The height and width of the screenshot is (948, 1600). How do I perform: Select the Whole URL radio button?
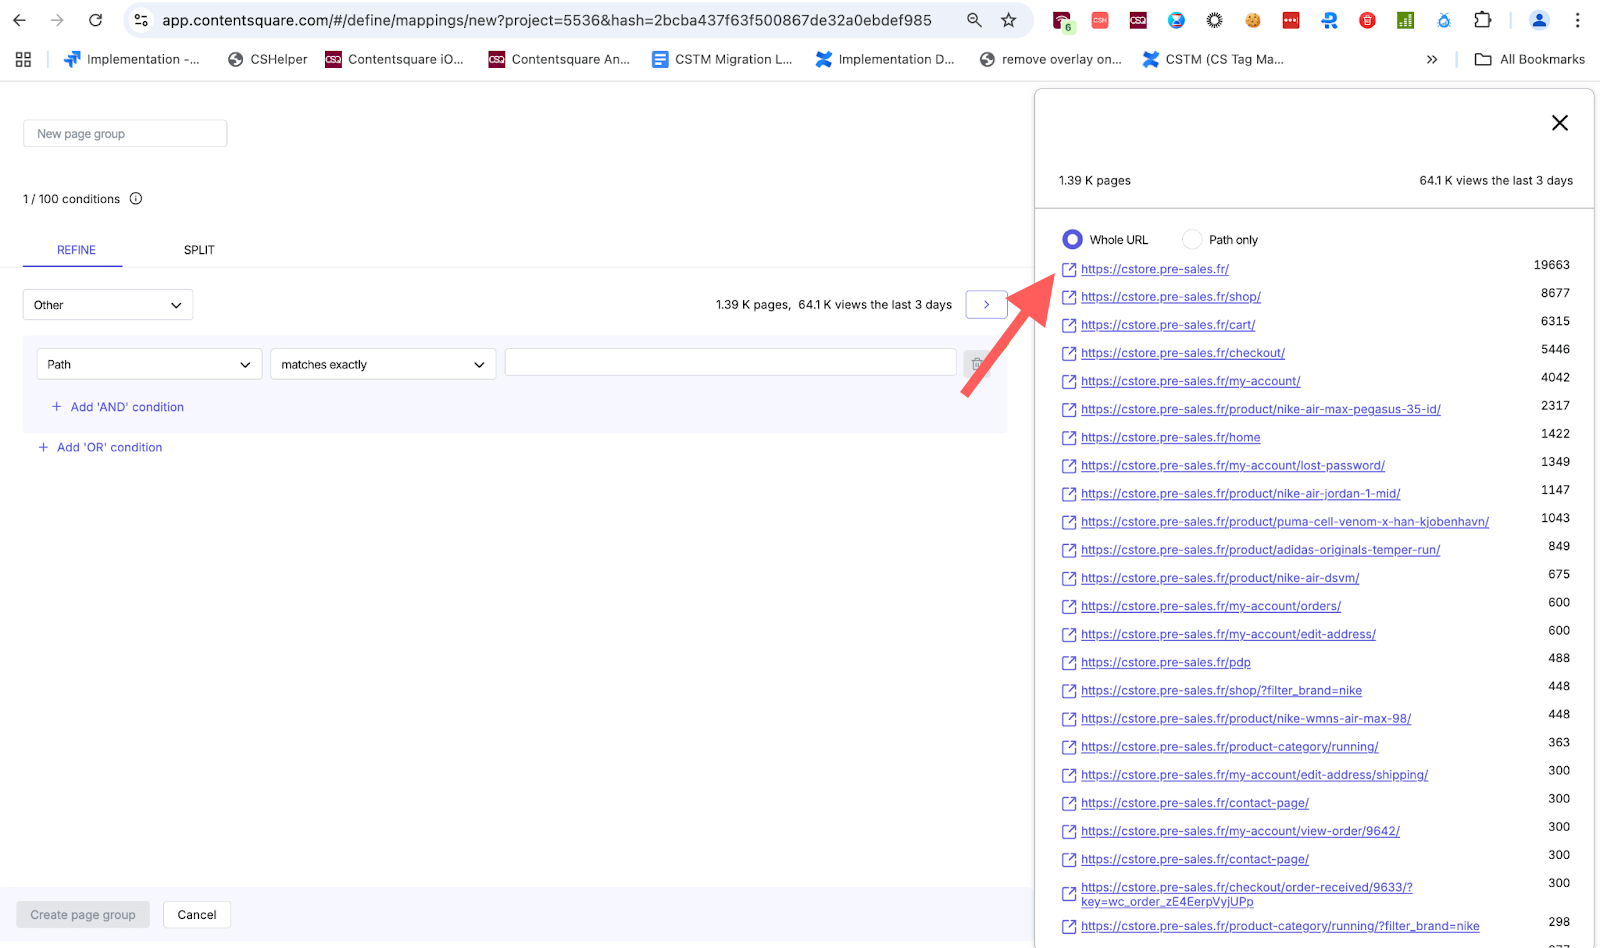click(1072, 239)
